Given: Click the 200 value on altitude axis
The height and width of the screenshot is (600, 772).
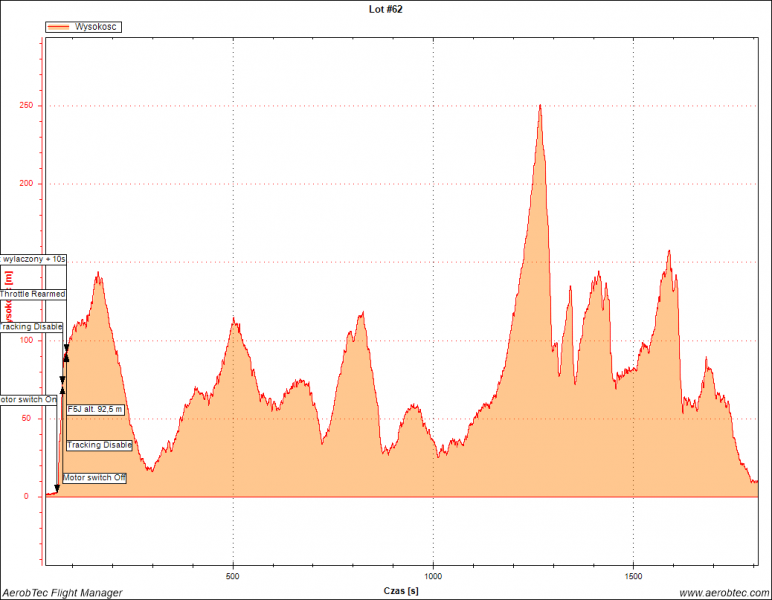Looking at the screenshot, I should pos(25,184).
